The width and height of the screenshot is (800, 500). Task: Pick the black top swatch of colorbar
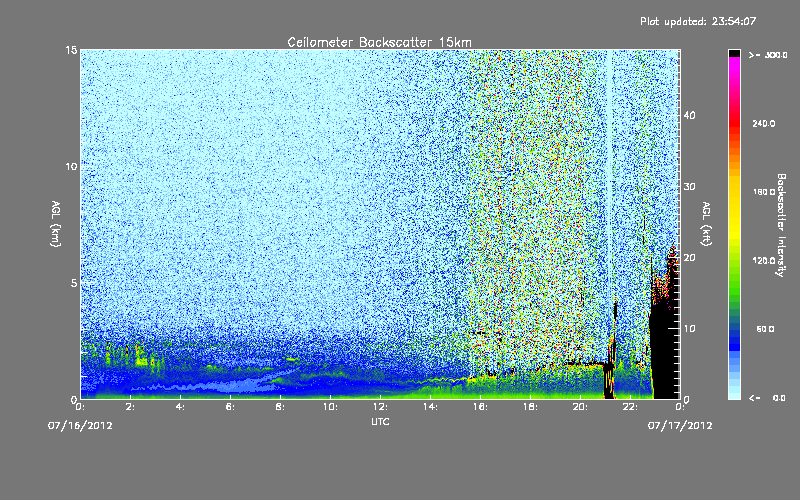coord(734,53)
